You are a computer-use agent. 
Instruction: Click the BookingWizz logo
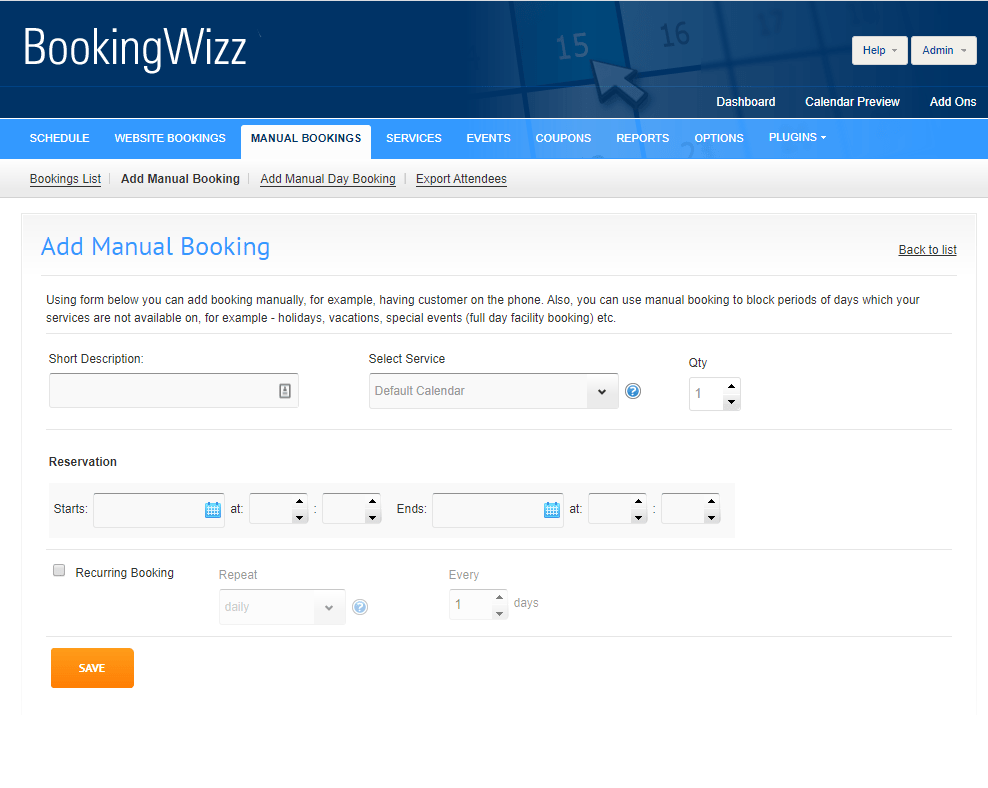click(x=135, y=49)
